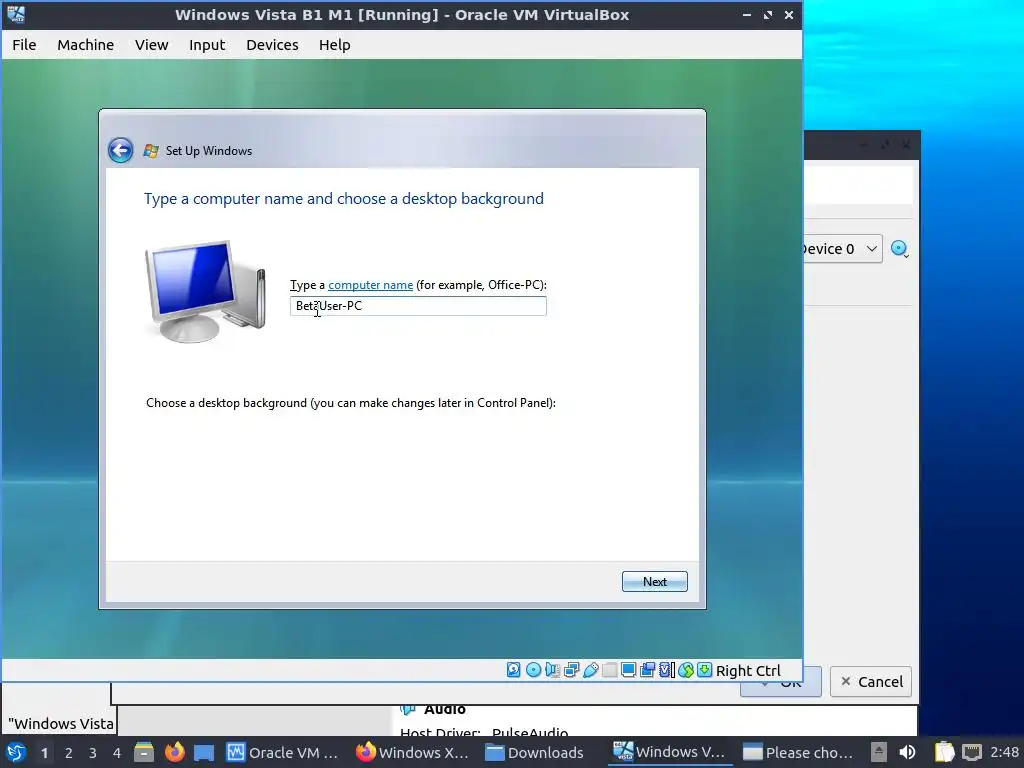Open the LXQt start menu icon
Viewport: 1024px width, 768px height.
tap(16, 753)
